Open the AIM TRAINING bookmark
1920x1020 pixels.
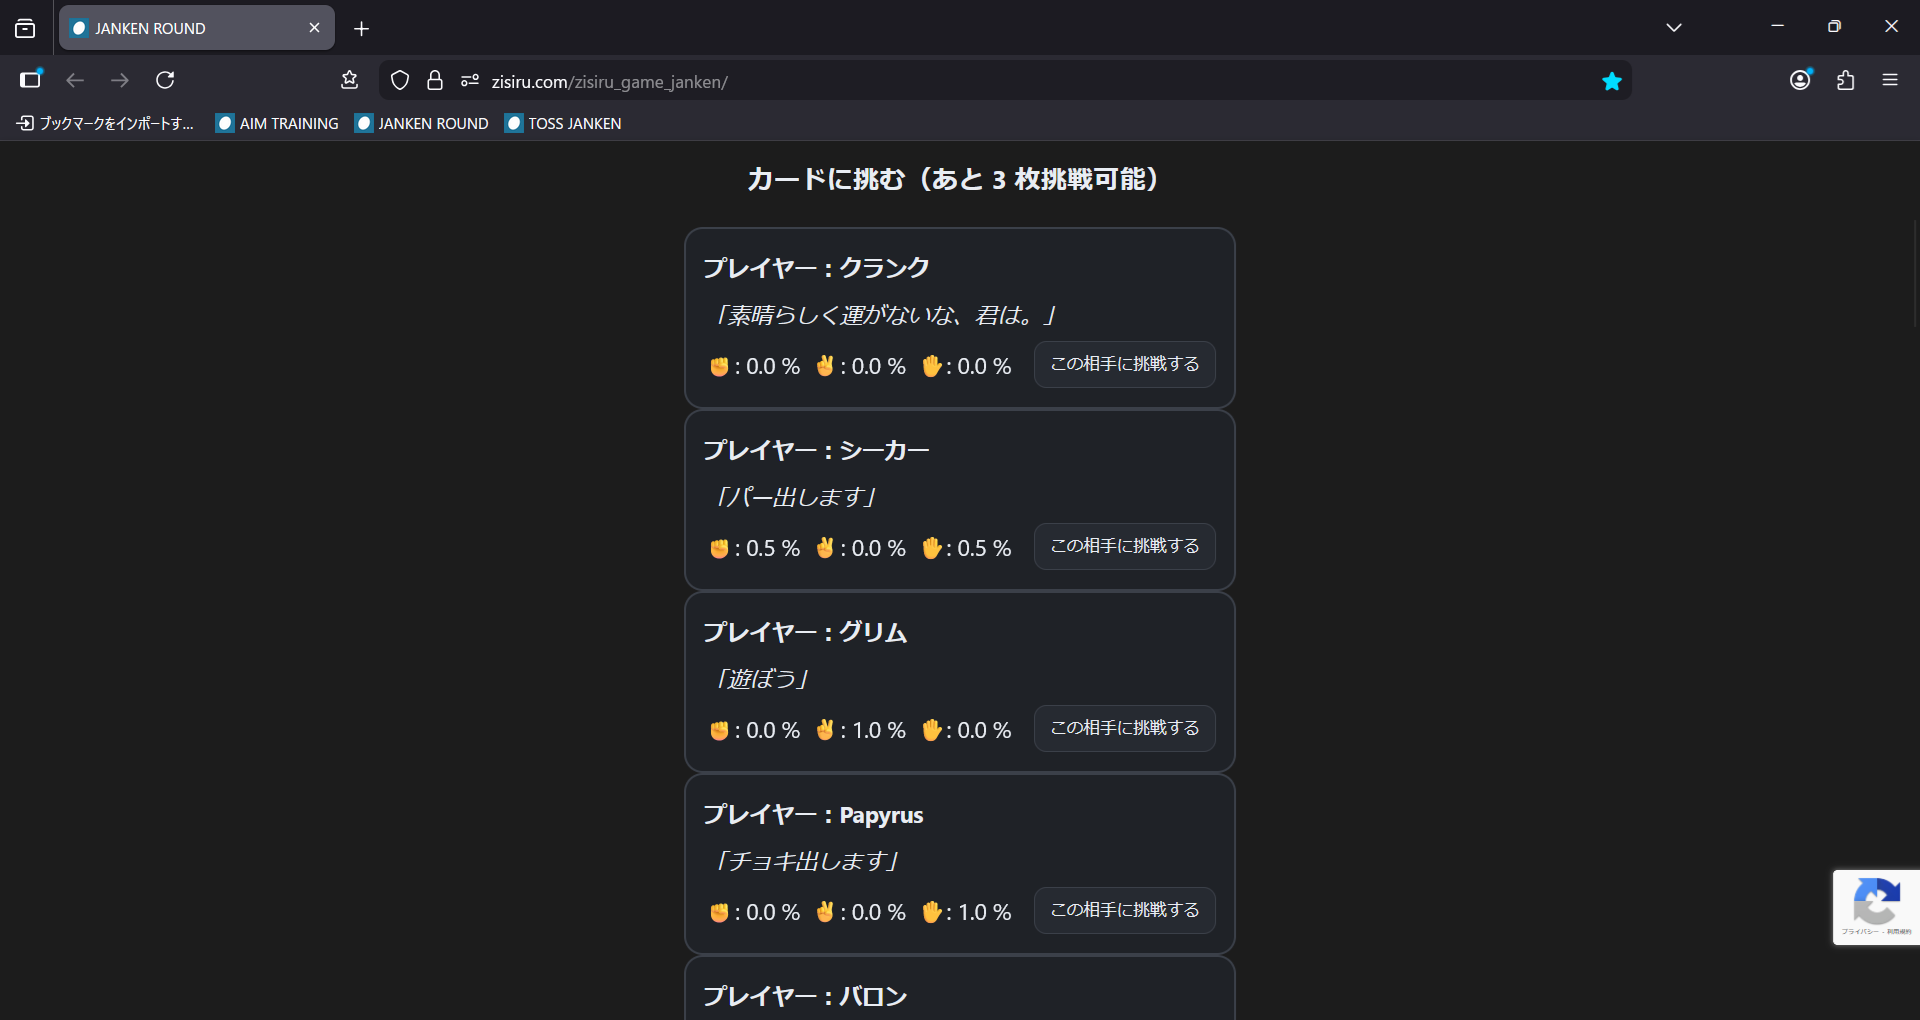point(278,123)
